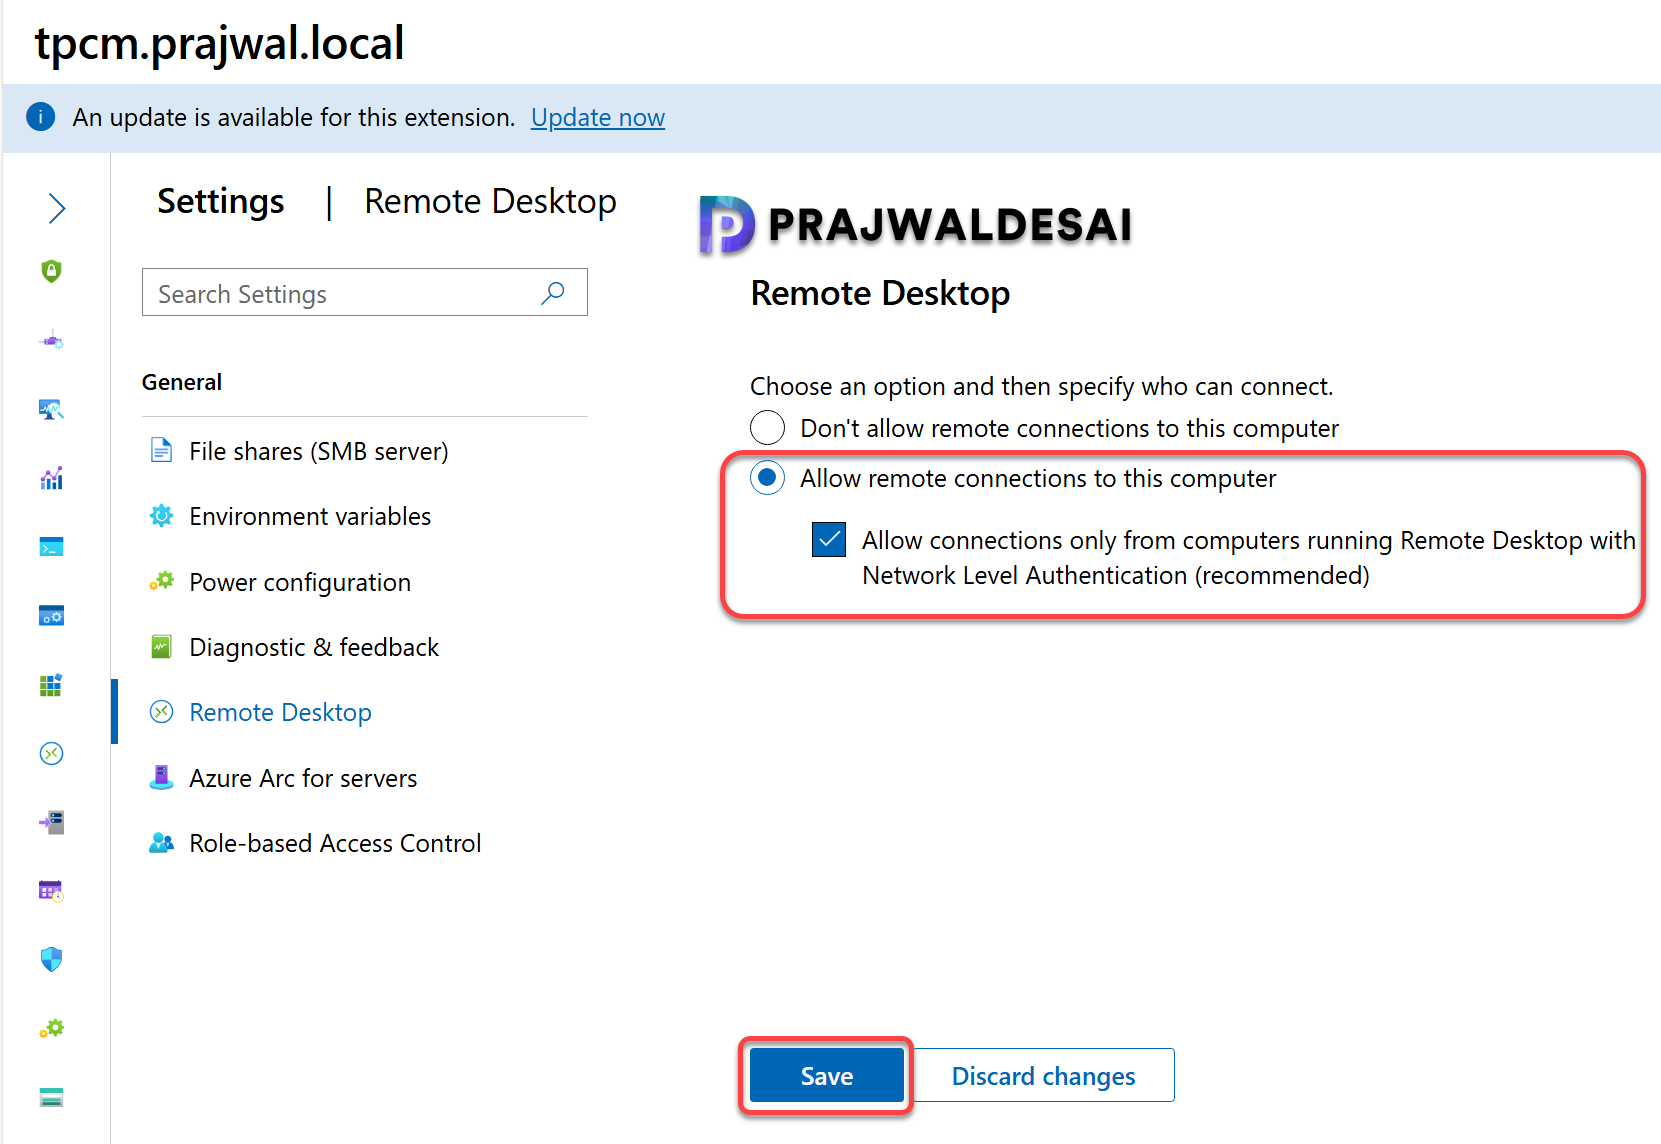Image resolution: width=1661 pixels, height=1144 pixels.
Task: Click Discard changes button
Action: click(x=1043, y=1075)
